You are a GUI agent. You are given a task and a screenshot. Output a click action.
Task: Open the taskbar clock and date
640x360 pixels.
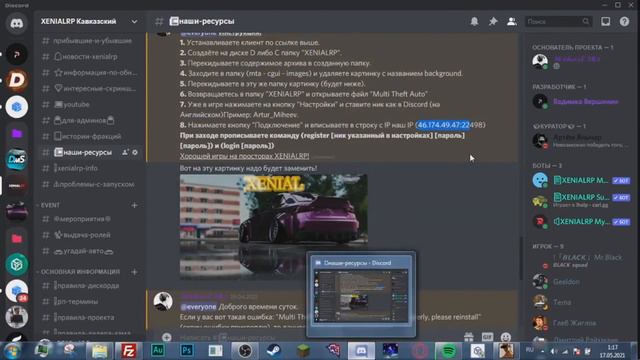(612, 351)
